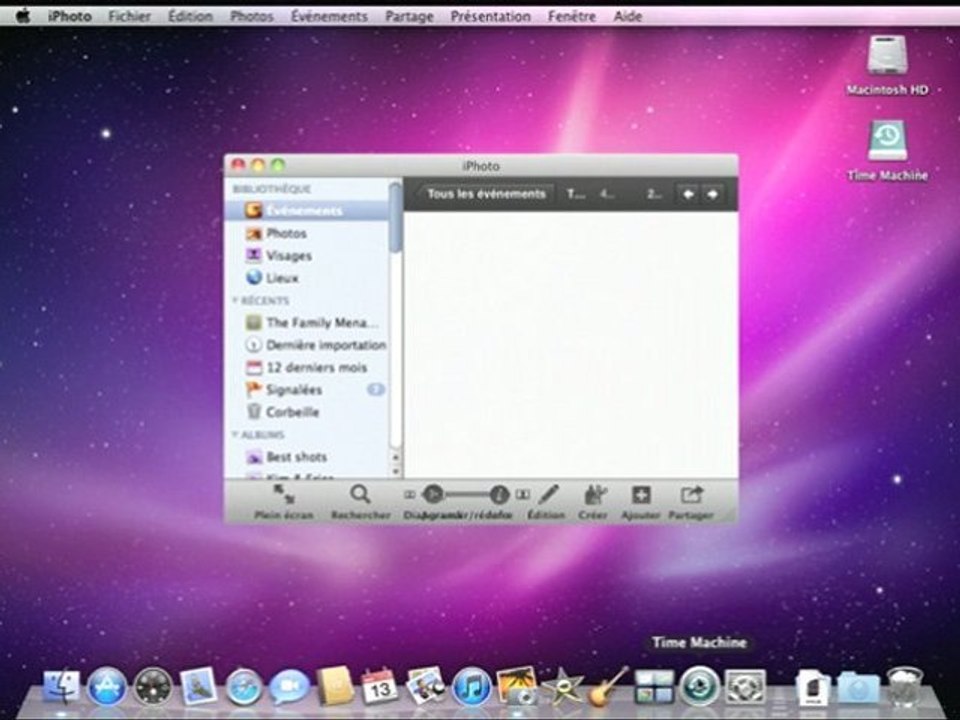Image resolution: width=960 pixels, height=720 pixels.
Task: Open the Présentation menu
Action: click(x=490, y=16)
